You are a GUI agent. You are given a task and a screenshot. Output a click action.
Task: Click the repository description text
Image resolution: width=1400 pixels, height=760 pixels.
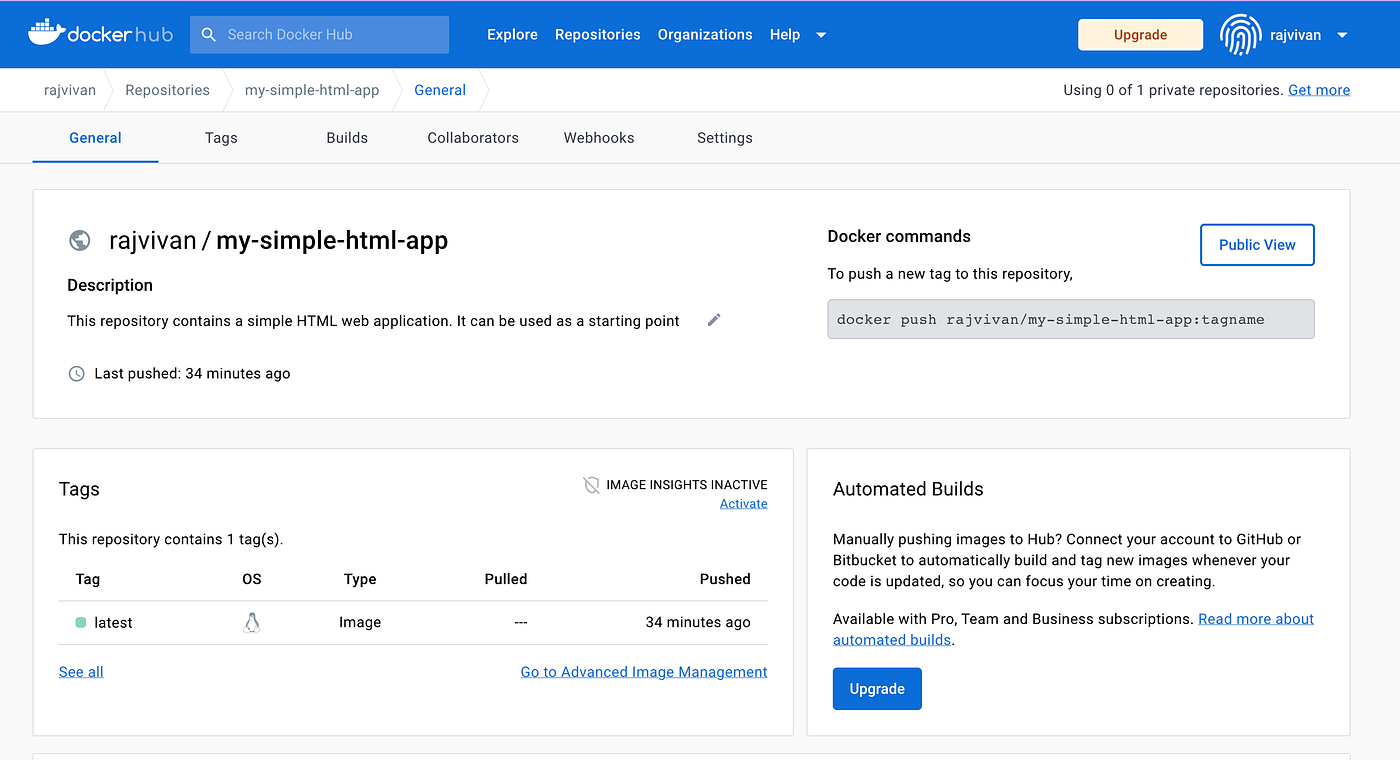[x=373, y=321]
